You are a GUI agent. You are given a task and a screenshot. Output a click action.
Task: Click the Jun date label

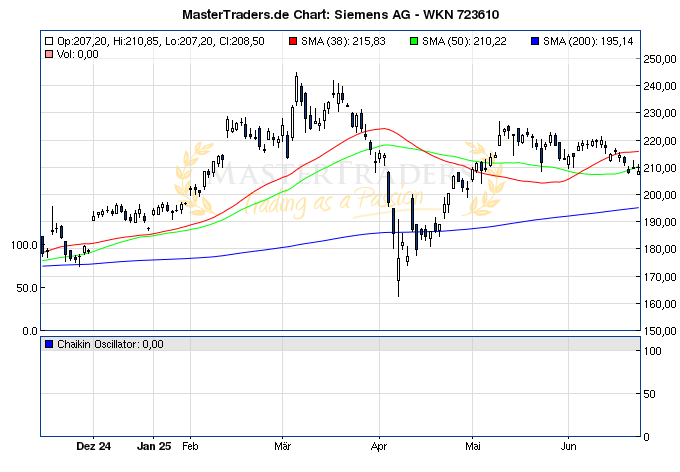pos(568,446)
